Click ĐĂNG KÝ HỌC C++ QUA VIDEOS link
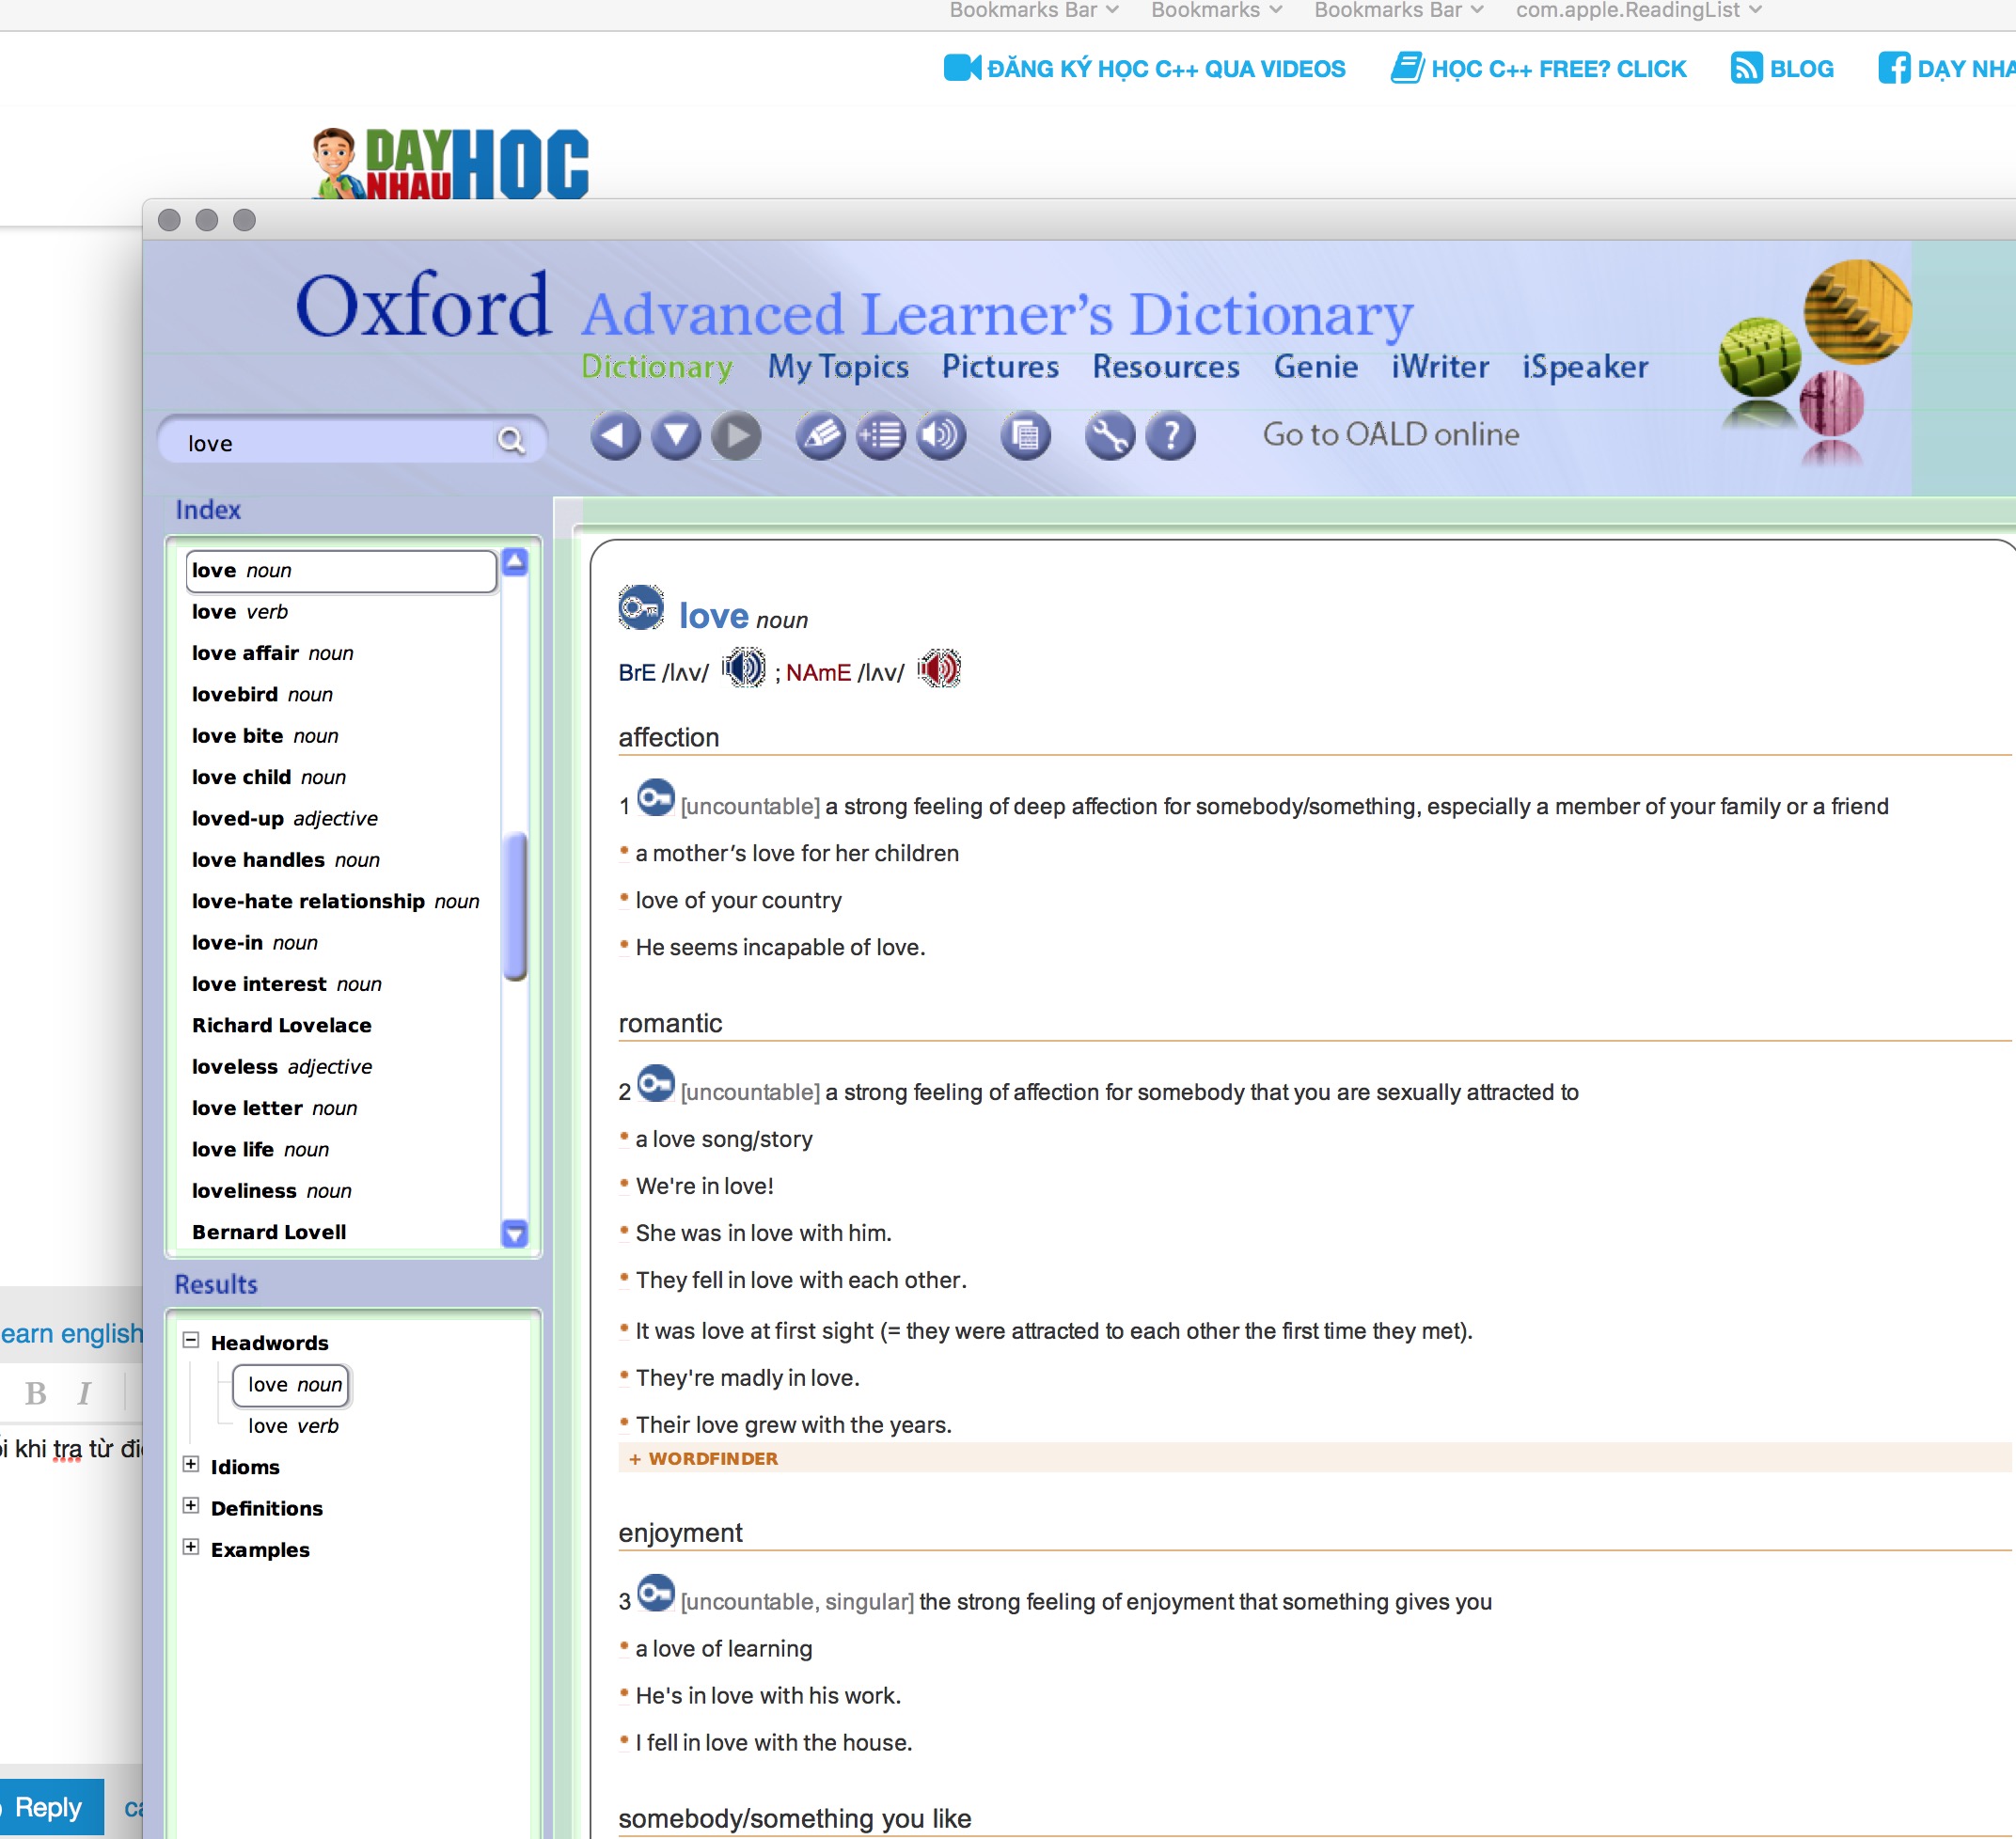 (1166, 69)
